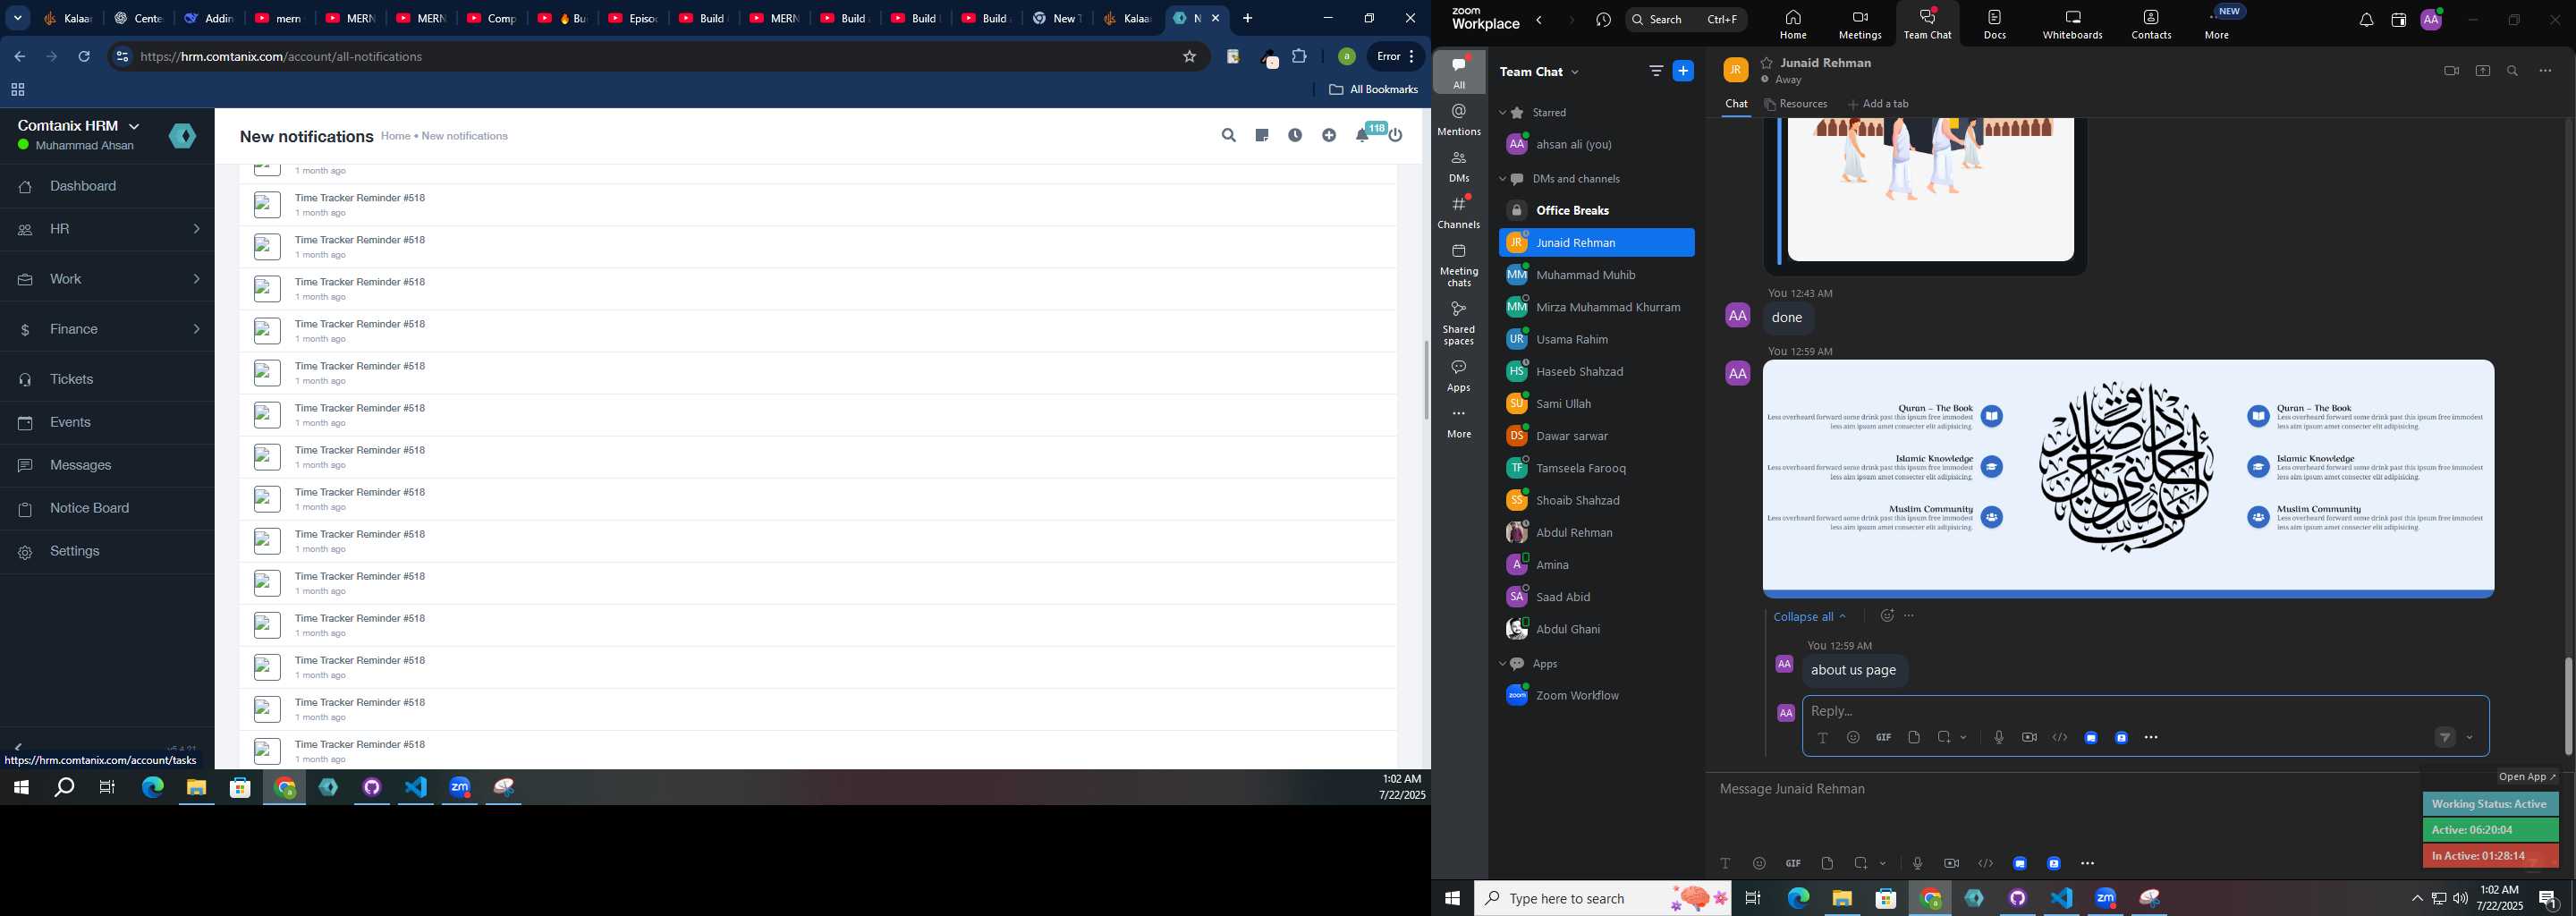Star the Junaid Rehman contact
Viewport: 2576px width, 916px height.
1767,63
